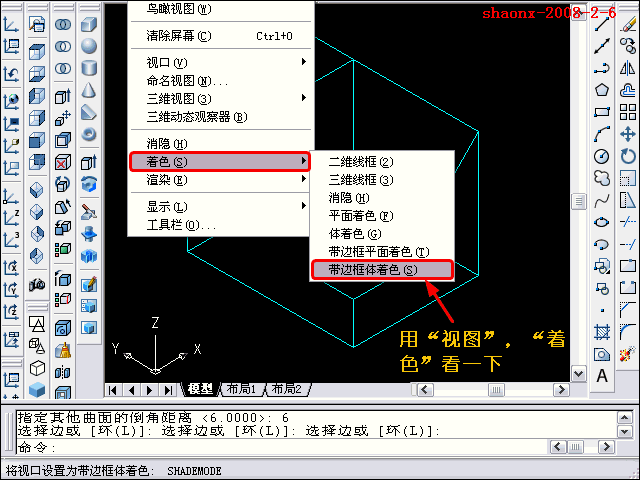Select the Fillet rounded-corner tool
Screen dimensions: 640x480
(x=628, y=331)
